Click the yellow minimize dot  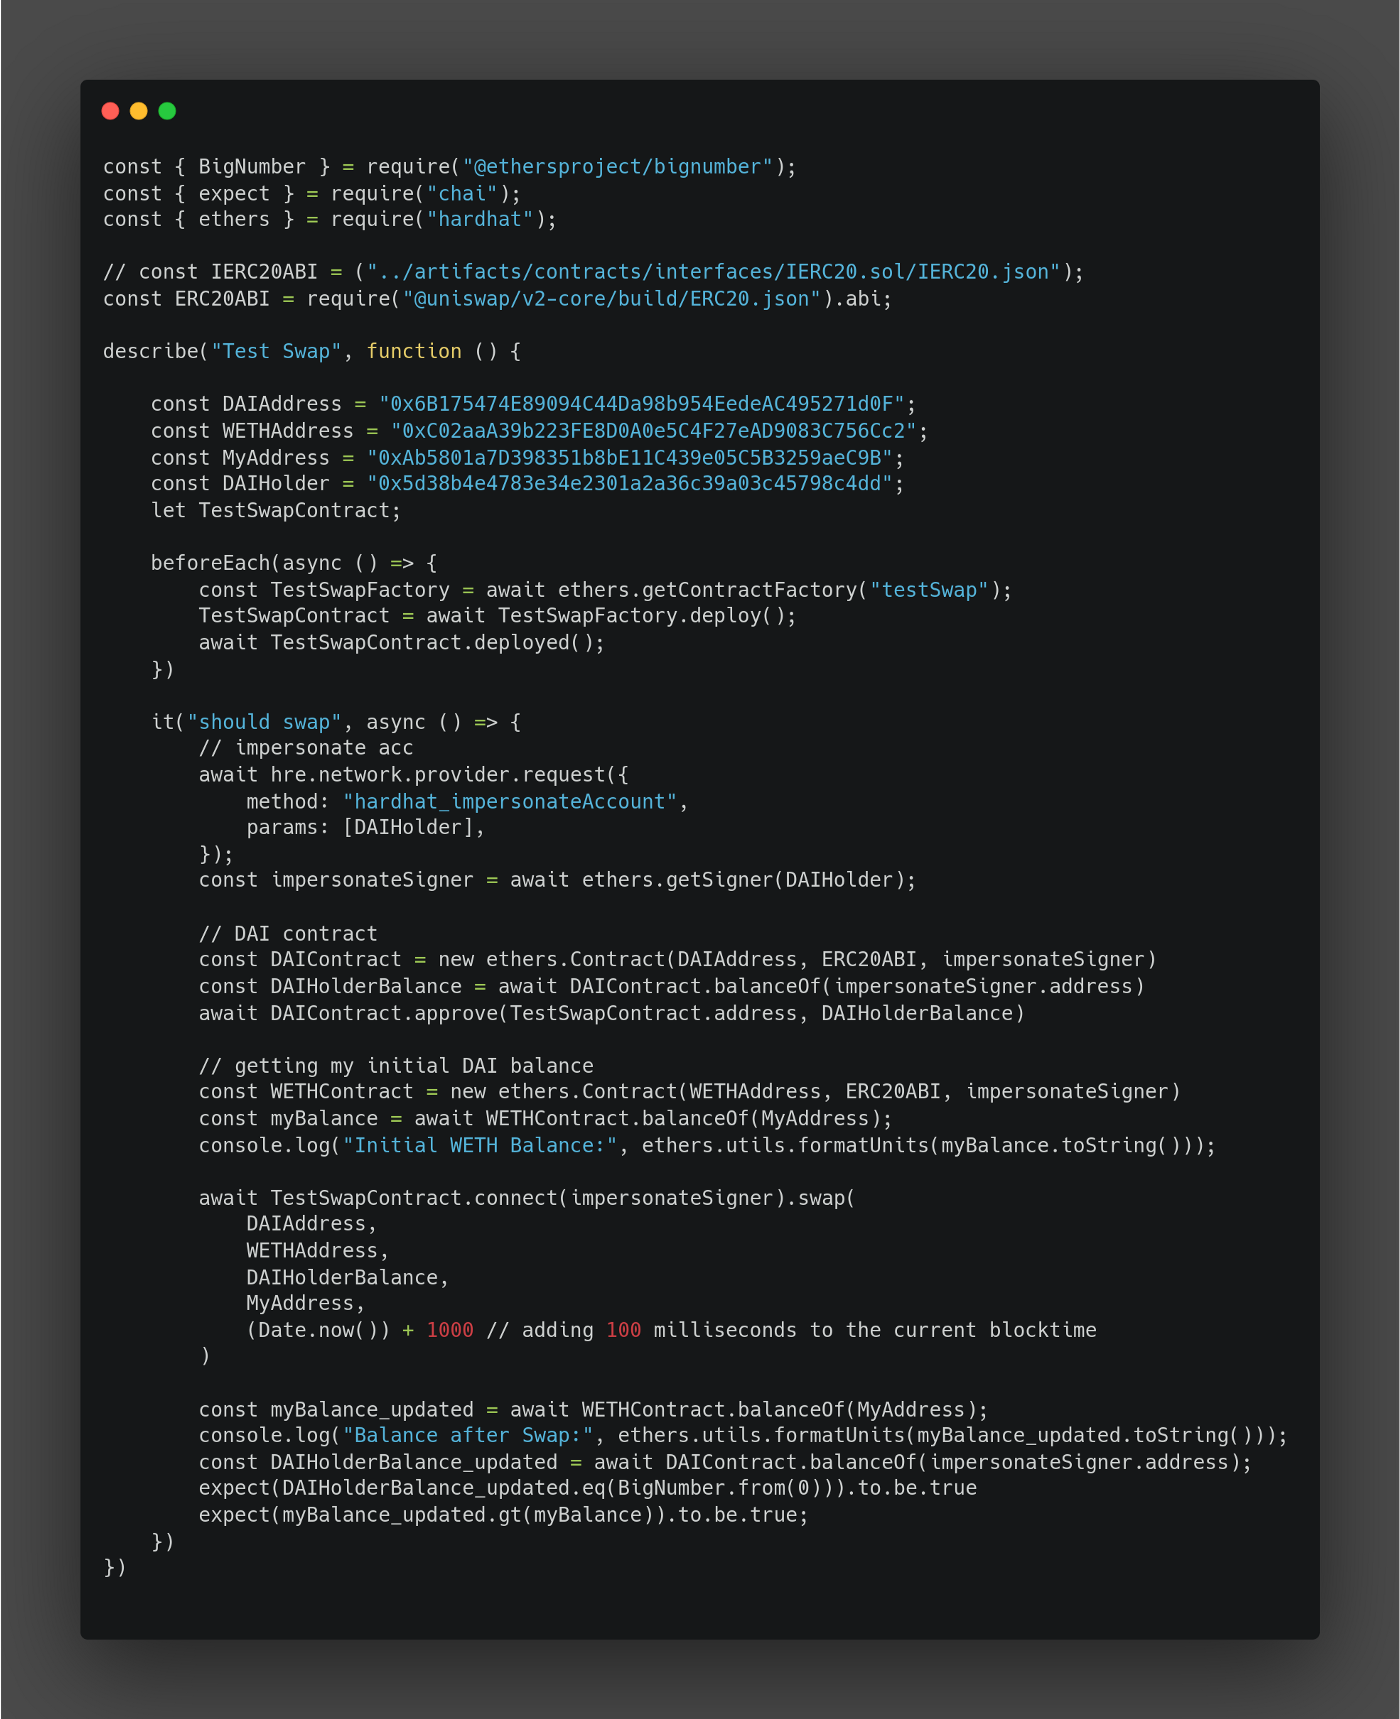tap(139, 111)
